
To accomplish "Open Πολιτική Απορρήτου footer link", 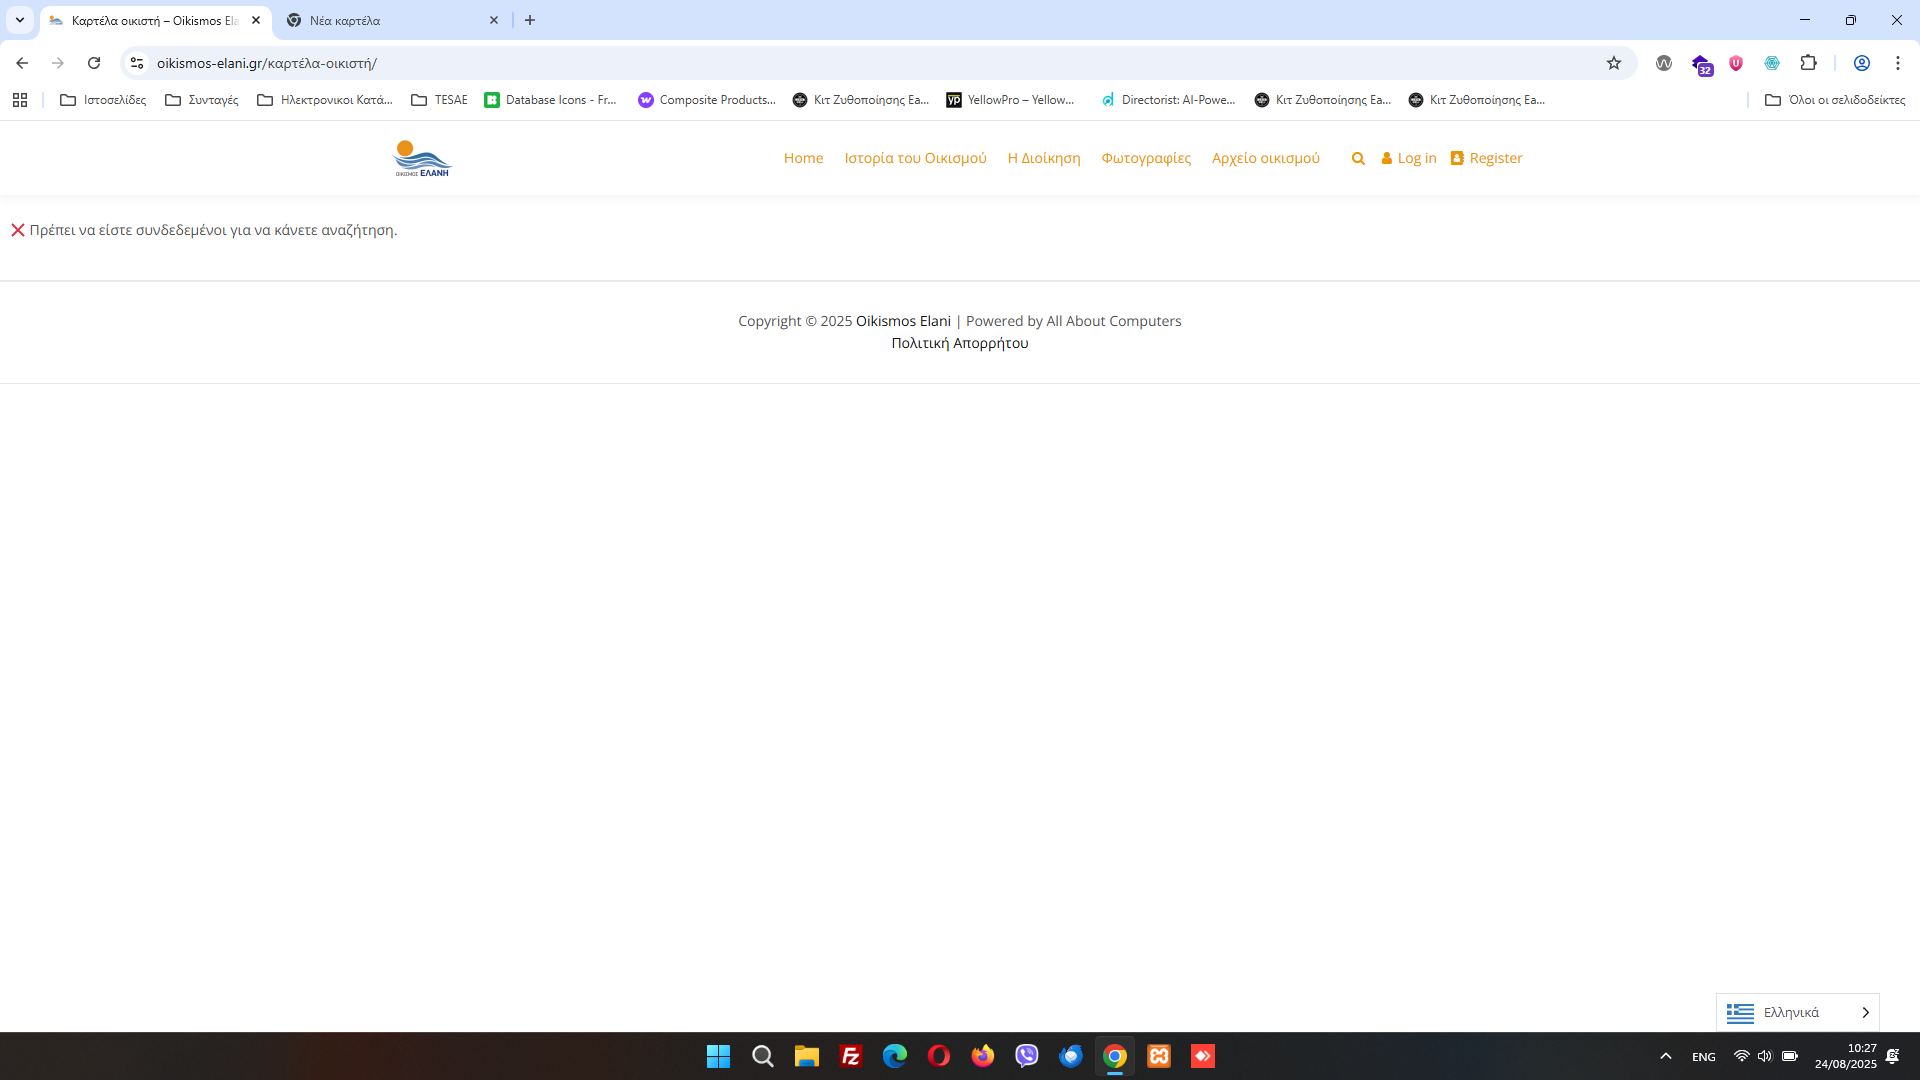I will (959, 343).
